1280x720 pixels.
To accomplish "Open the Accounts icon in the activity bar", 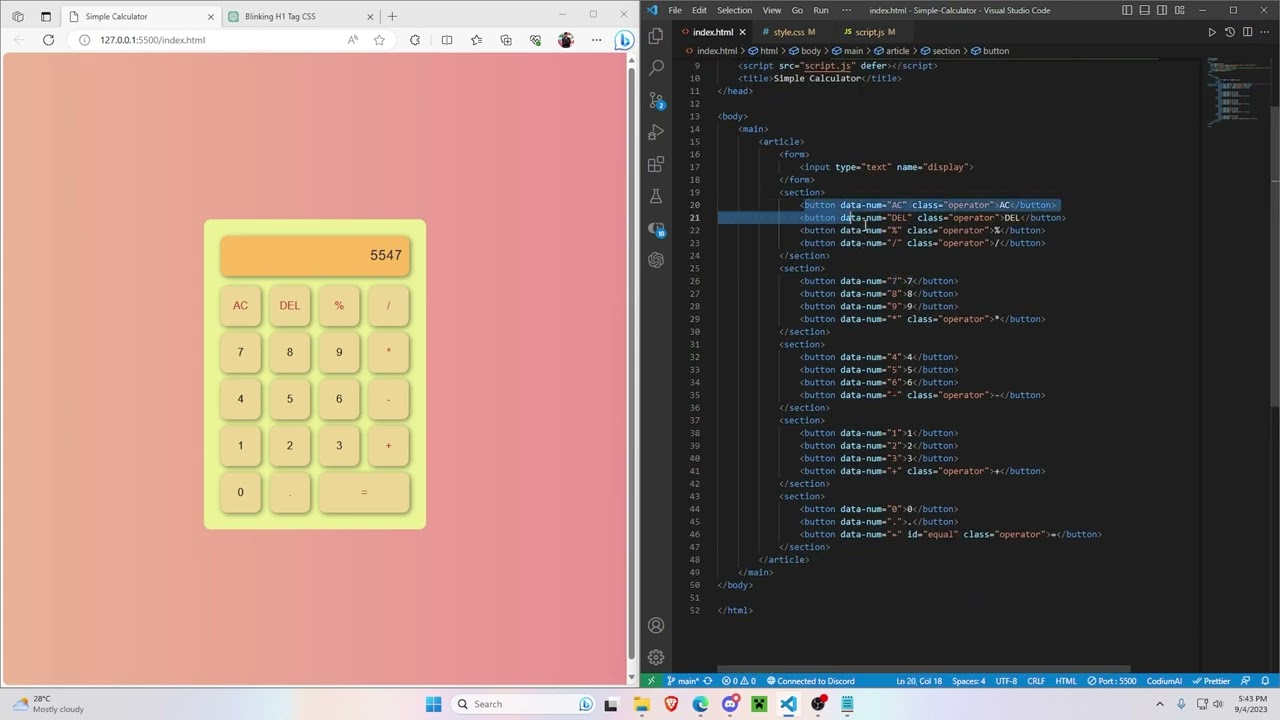I will 656,626.
